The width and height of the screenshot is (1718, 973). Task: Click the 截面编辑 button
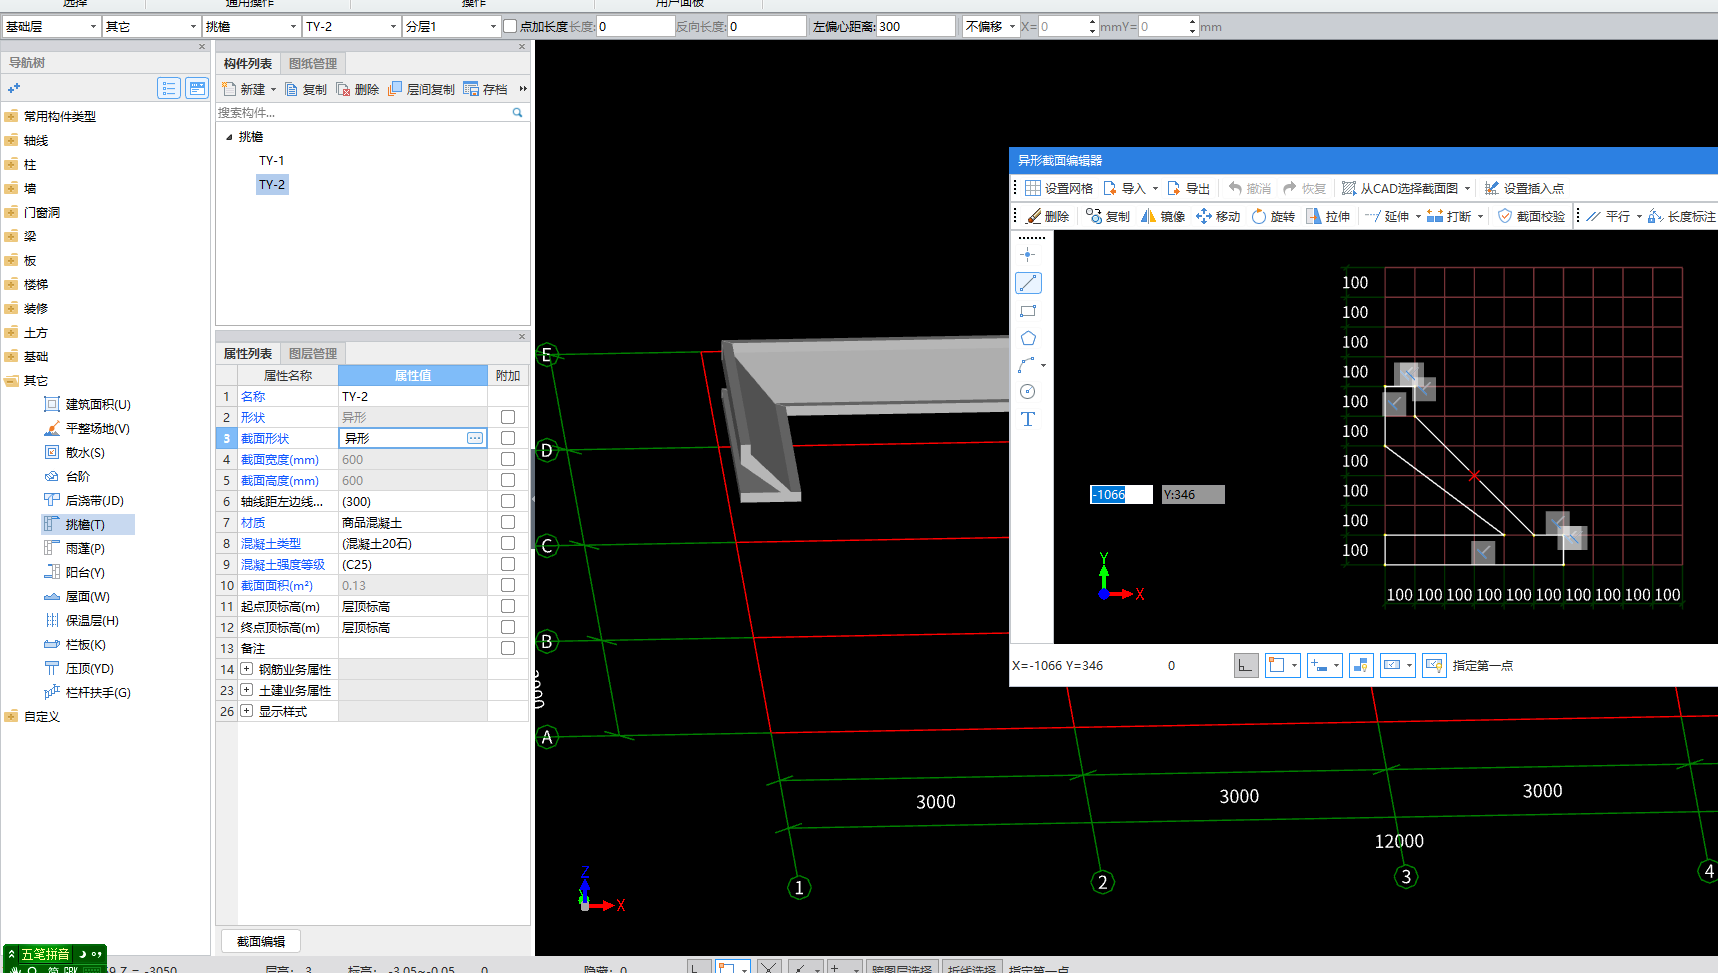261,941
